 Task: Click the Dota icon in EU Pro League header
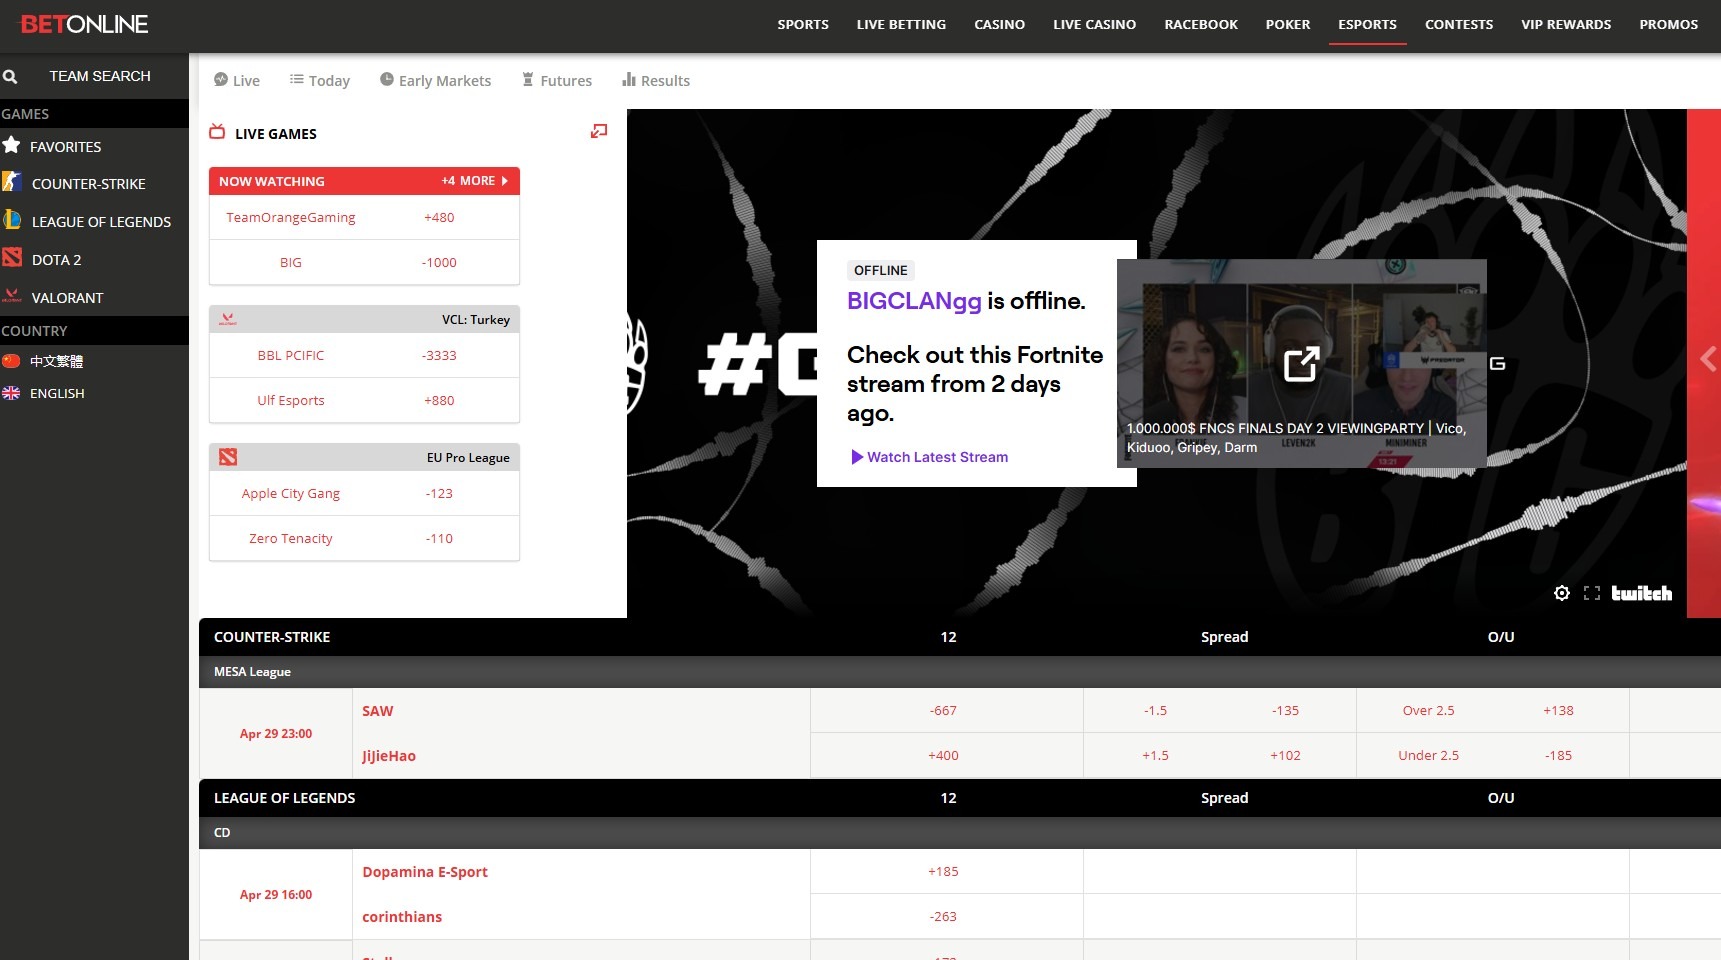(x=228, y=457)
